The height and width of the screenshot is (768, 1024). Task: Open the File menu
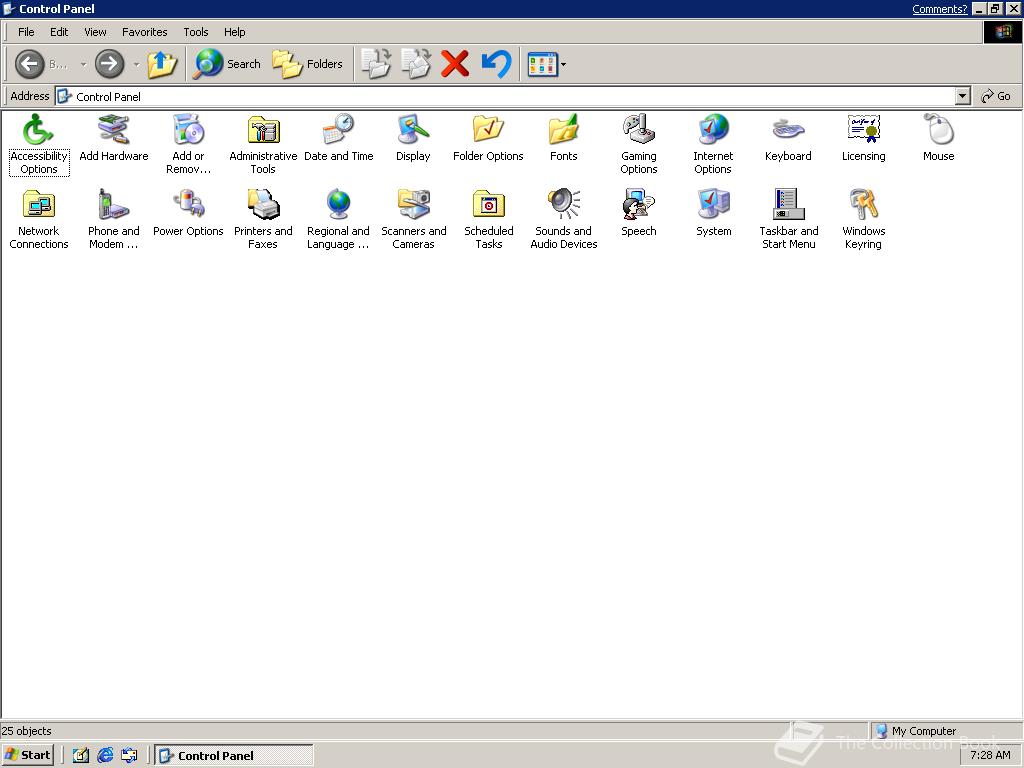pos(26,32)
